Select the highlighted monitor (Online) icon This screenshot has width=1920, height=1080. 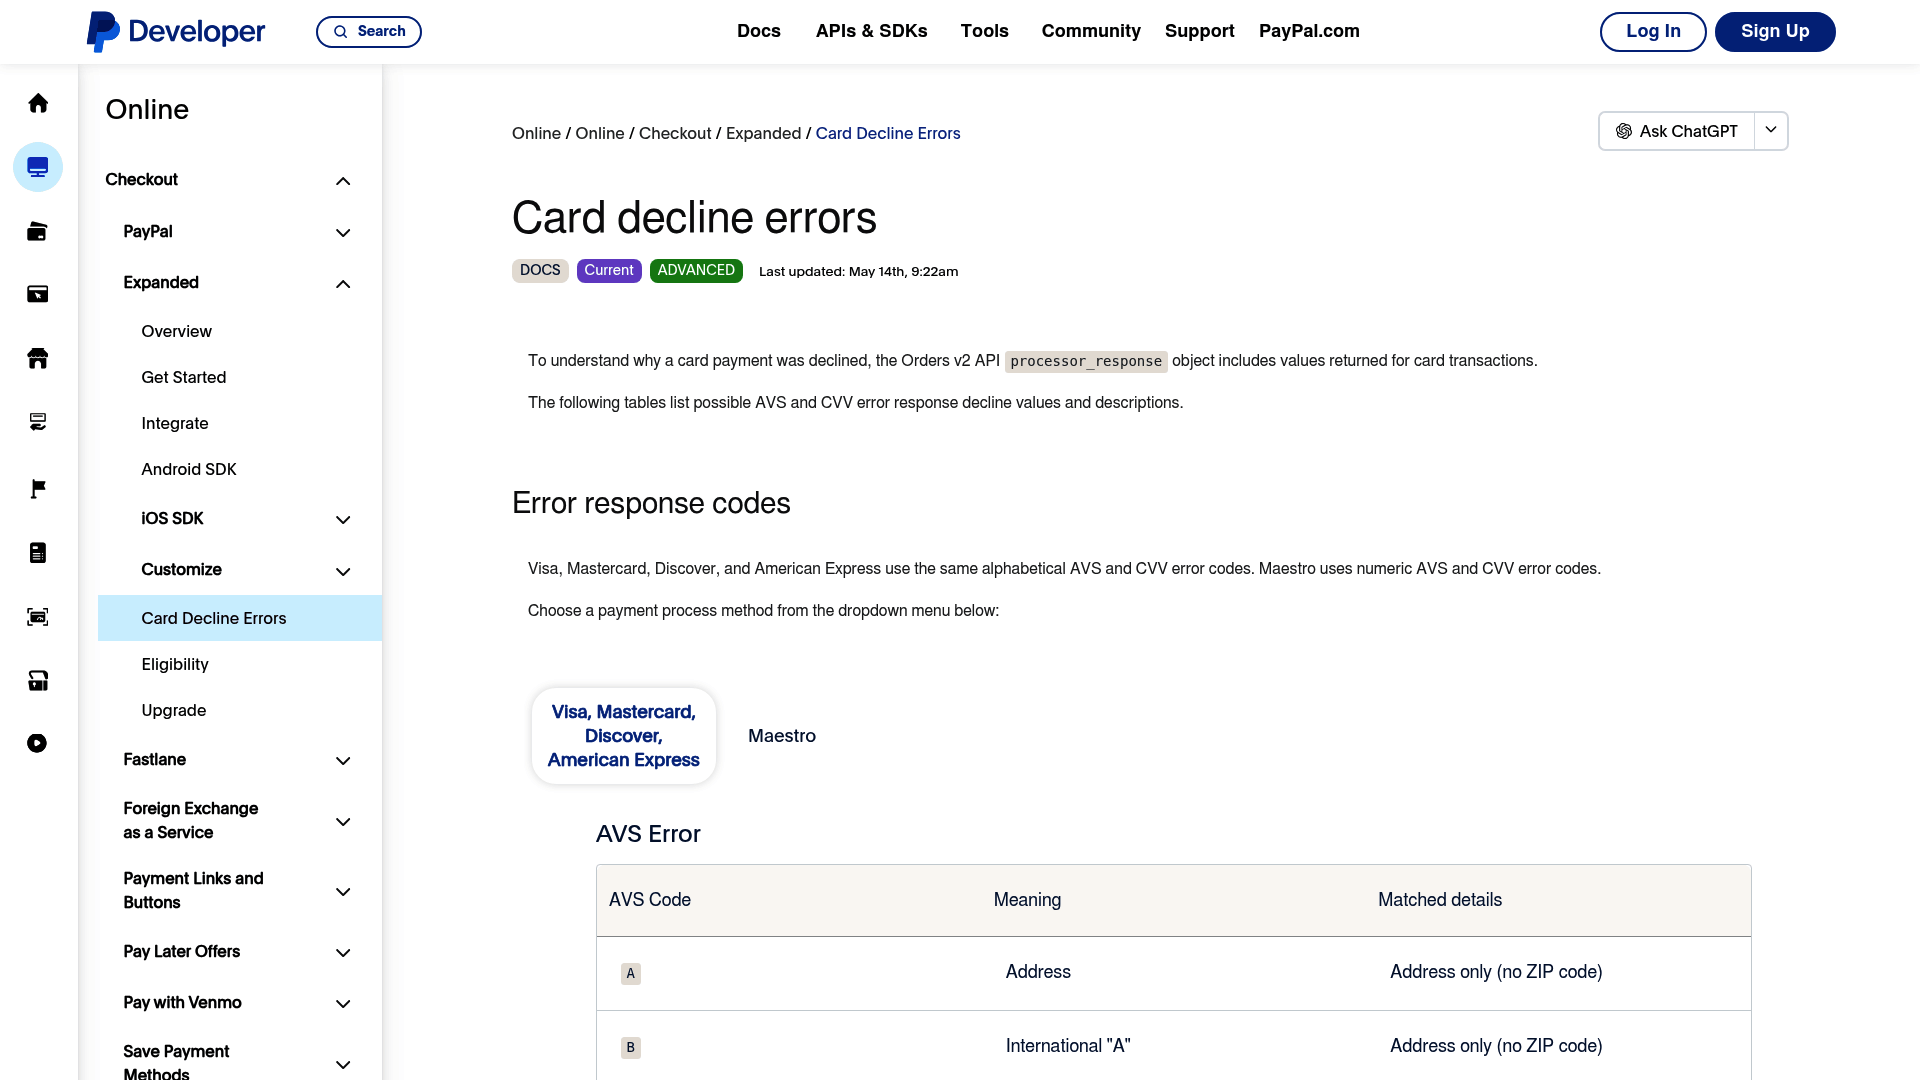[38, 167]
